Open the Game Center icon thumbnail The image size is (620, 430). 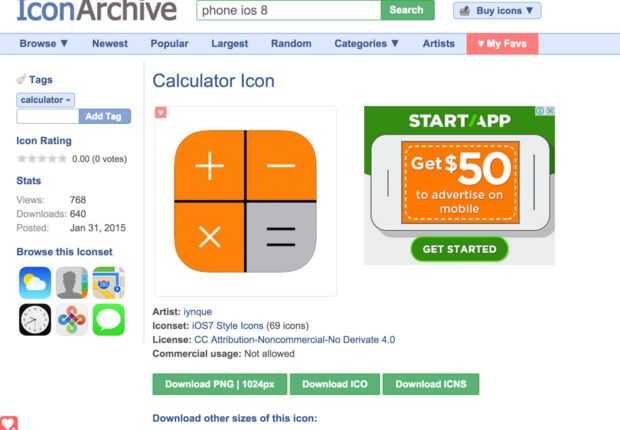coord(72,320)
